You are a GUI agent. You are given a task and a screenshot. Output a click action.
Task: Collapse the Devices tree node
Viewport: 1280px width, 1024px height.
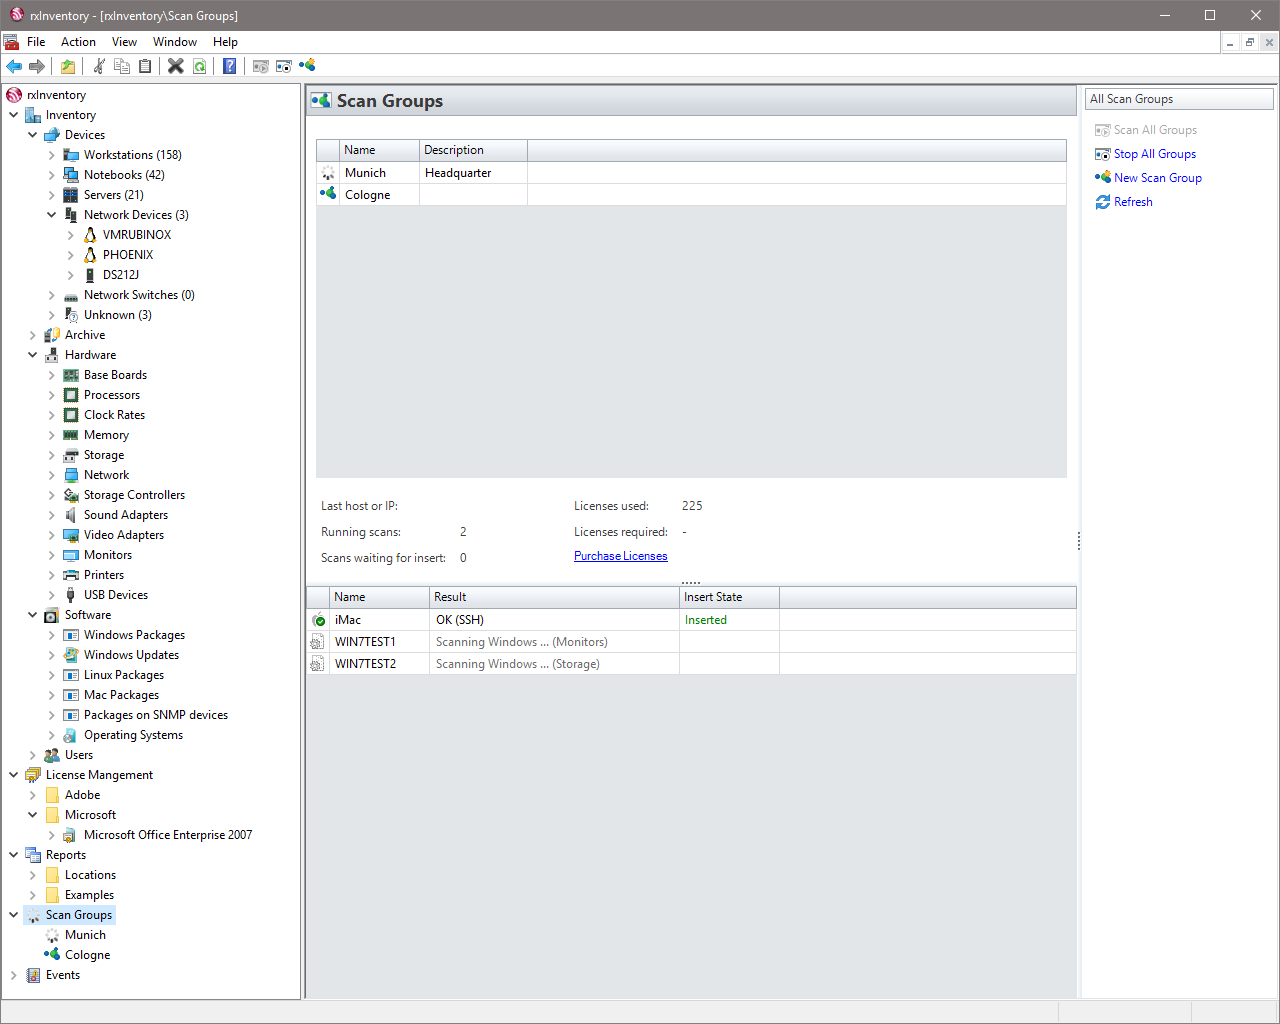tap(33, 135)
